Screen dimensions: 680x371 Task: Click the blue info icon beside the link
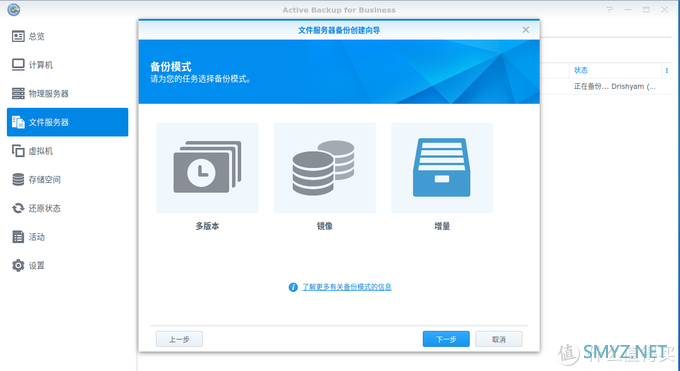[293, 287]
